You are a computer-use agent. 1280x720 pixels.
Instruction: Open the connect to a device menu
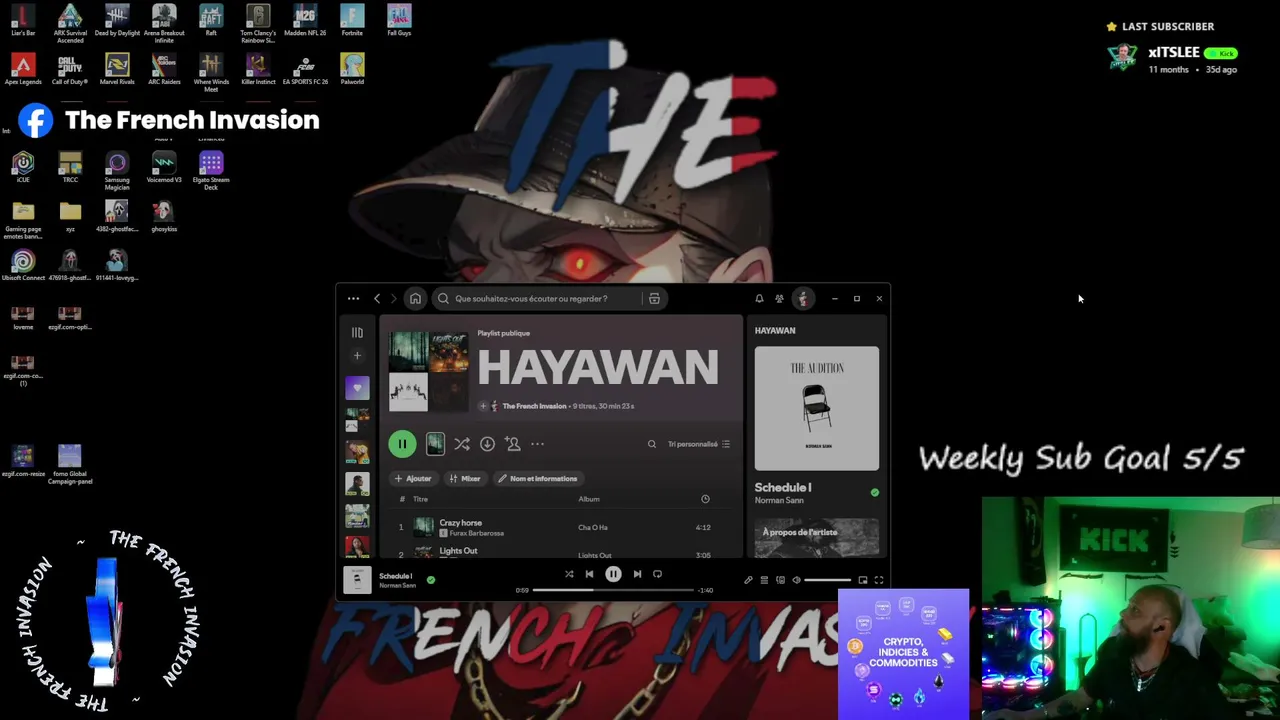pos(780,580)
